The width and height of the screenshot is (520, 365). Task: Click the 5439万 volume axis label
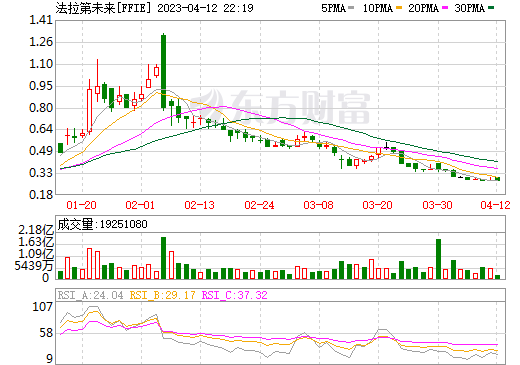pos(34,266)
